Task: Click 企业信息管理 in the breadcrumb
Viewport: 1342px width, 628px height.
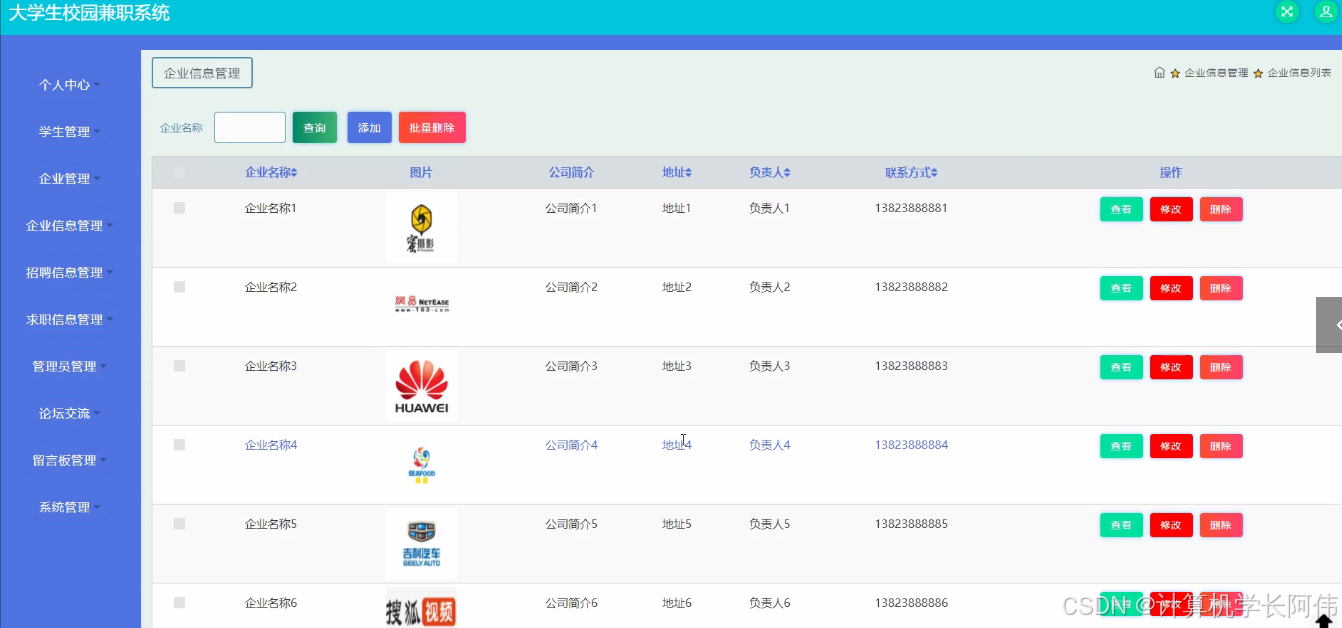Action: pyautogui.click(x=1216, y=73)
